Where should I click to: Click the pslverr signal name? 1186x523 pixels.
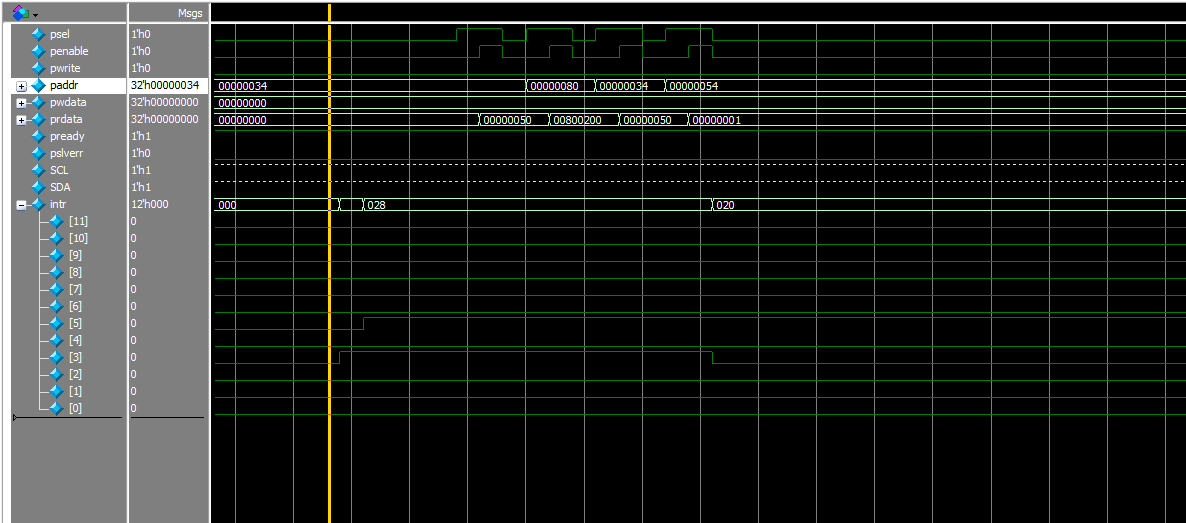point(66,153)
